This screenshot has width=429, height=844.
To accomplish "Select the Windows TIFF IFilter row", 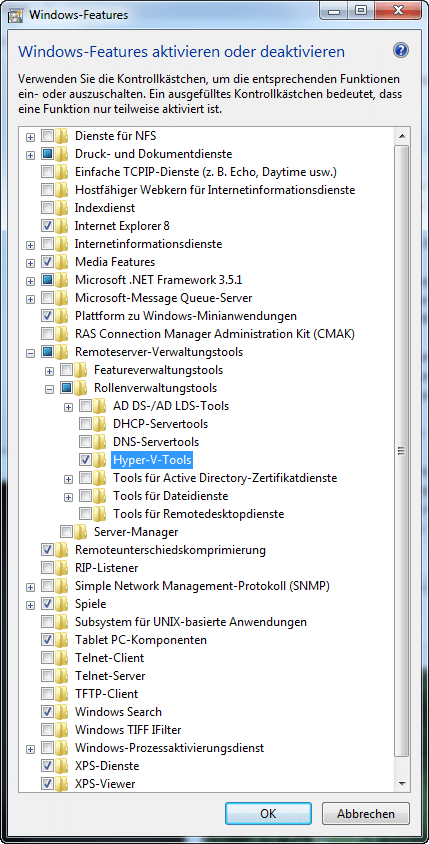I will click(x=128, y=730).
